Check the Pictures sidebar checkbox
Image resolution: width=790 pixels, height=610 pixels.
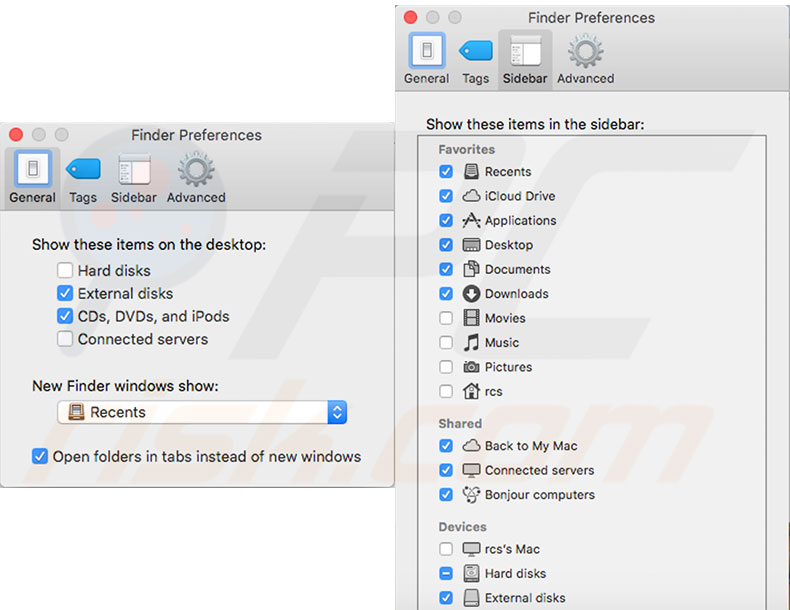[x=446, y=367]
